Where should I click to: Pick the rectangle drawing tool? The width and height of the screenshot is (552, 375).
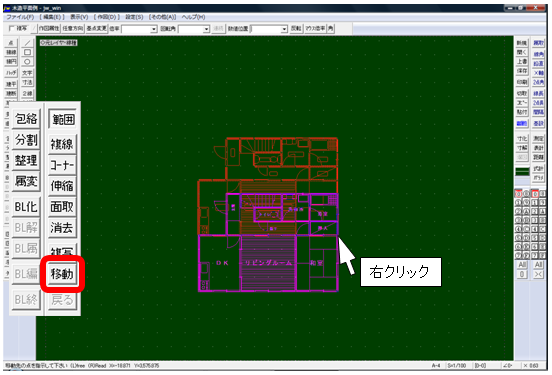27,52
